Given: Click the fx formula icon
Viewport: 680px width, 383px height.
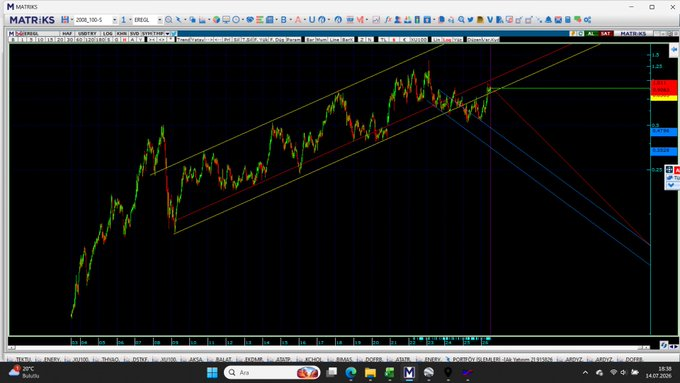Looking at the screenshot, I should [388, 20].
